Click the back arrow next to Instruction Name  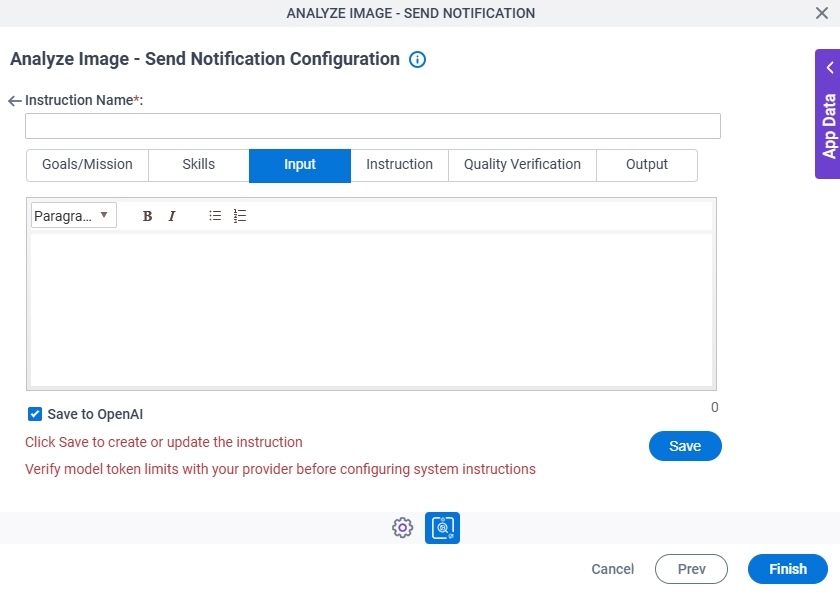pyautogui.click(x=14, y=101)
